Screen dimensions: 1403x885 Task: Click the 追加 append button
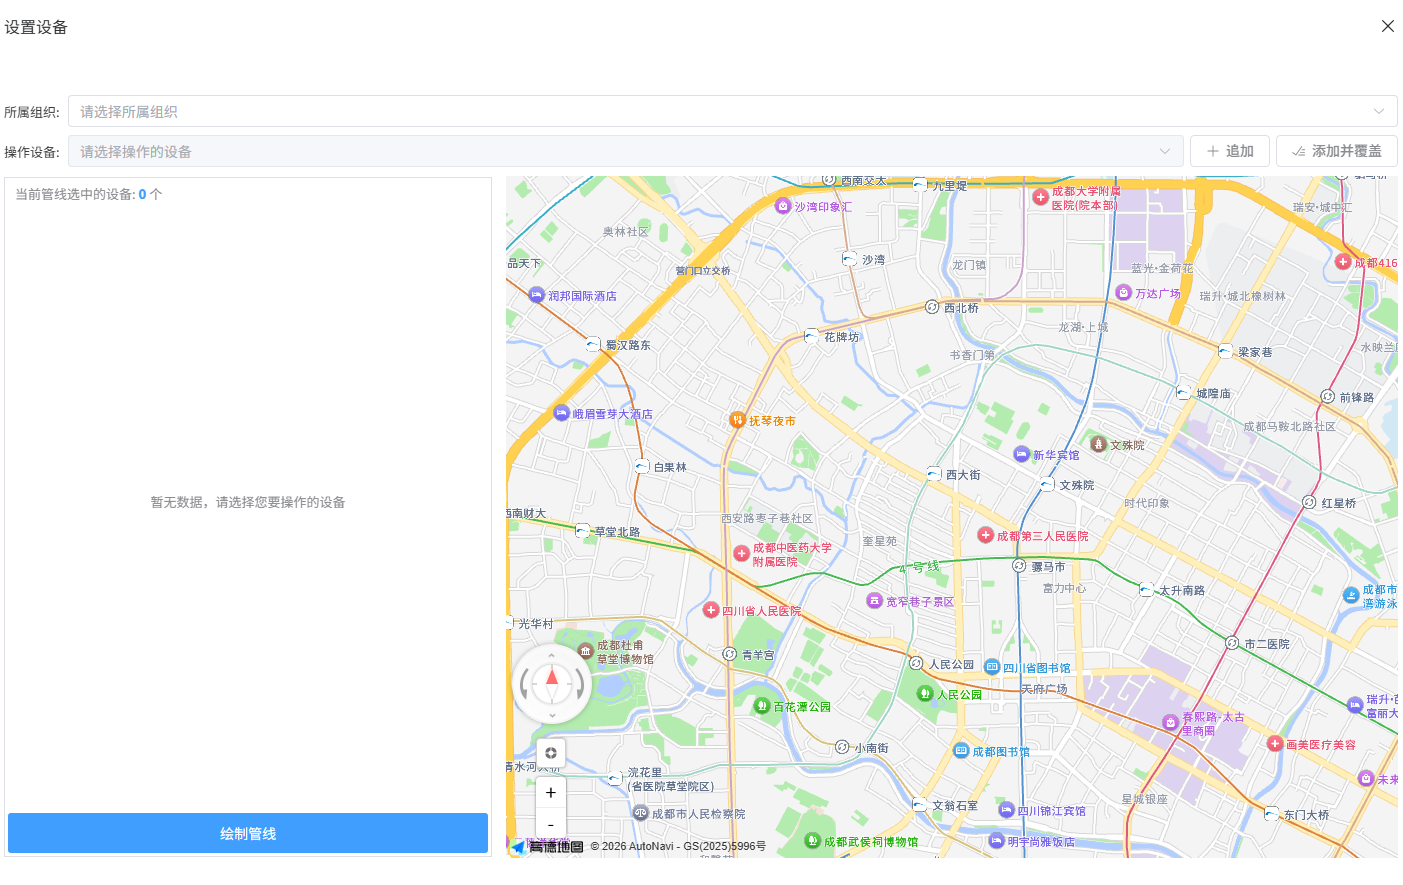(1230, 151)
